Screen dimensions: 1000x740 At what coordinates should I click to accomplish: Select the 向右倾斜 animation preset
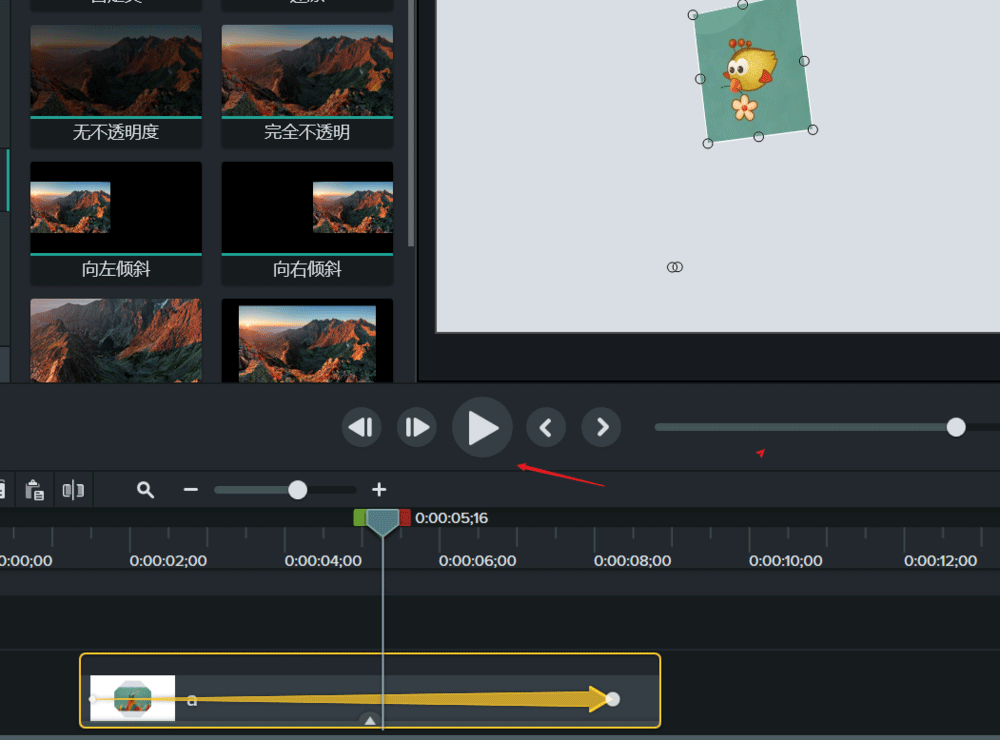pos(307,223)
